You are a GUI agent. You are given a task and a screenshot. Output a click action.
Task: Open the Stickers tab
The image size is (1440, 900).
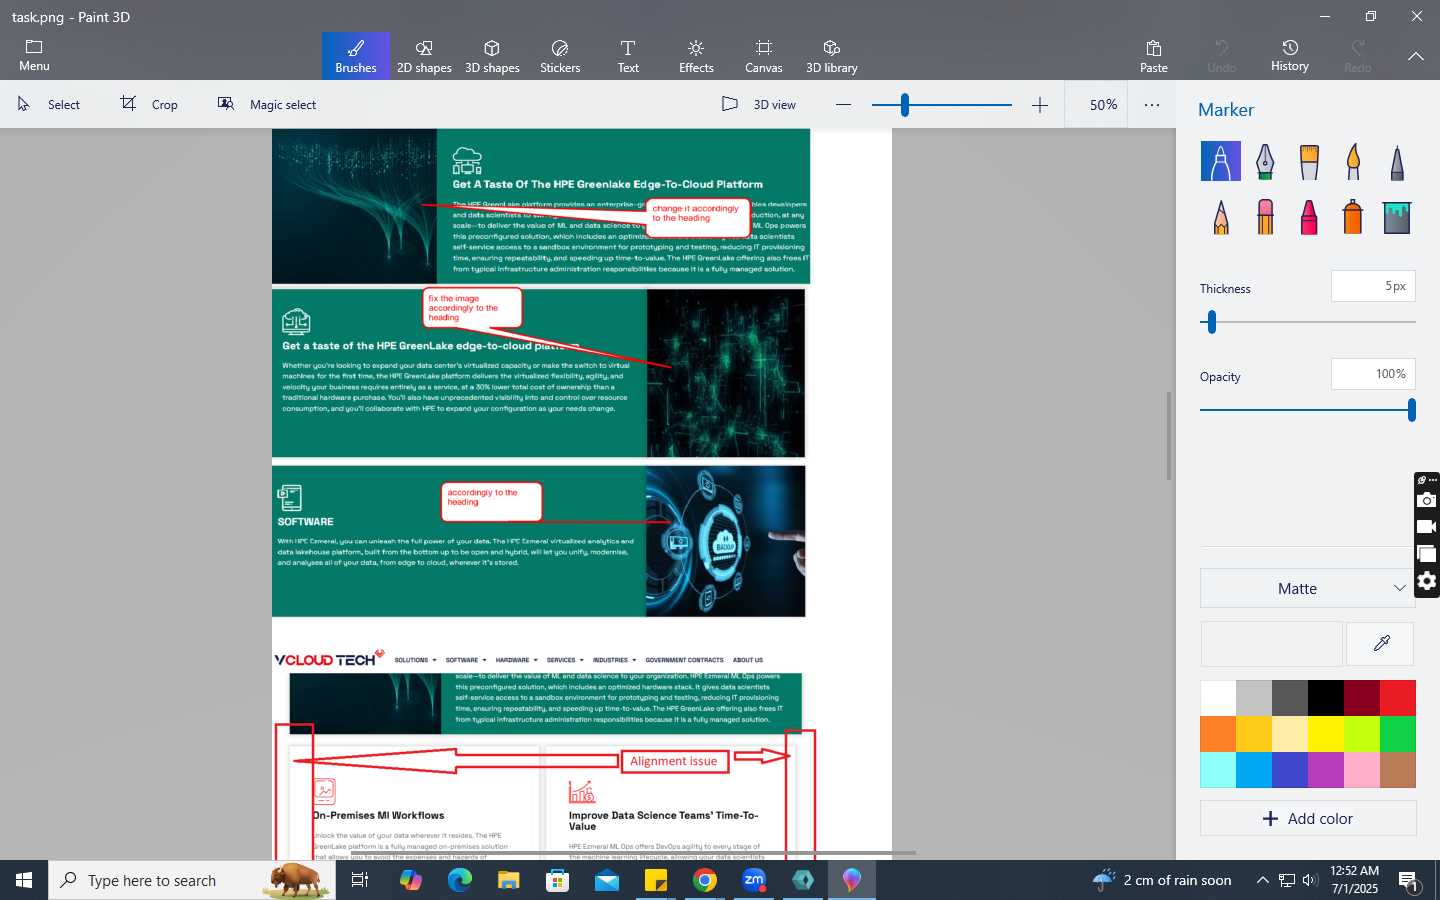point(560,56)
